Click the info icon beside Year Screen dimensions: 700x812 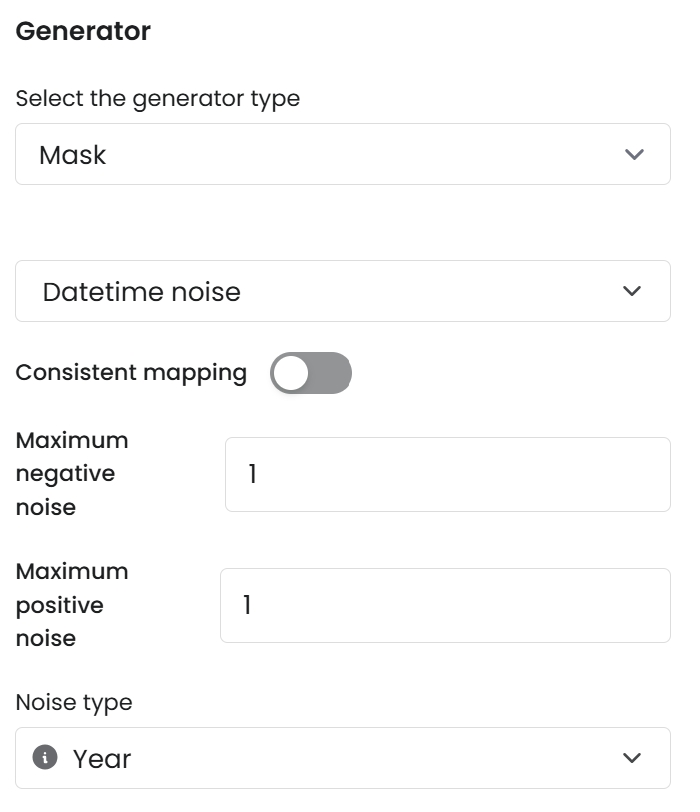click(45, 758)
